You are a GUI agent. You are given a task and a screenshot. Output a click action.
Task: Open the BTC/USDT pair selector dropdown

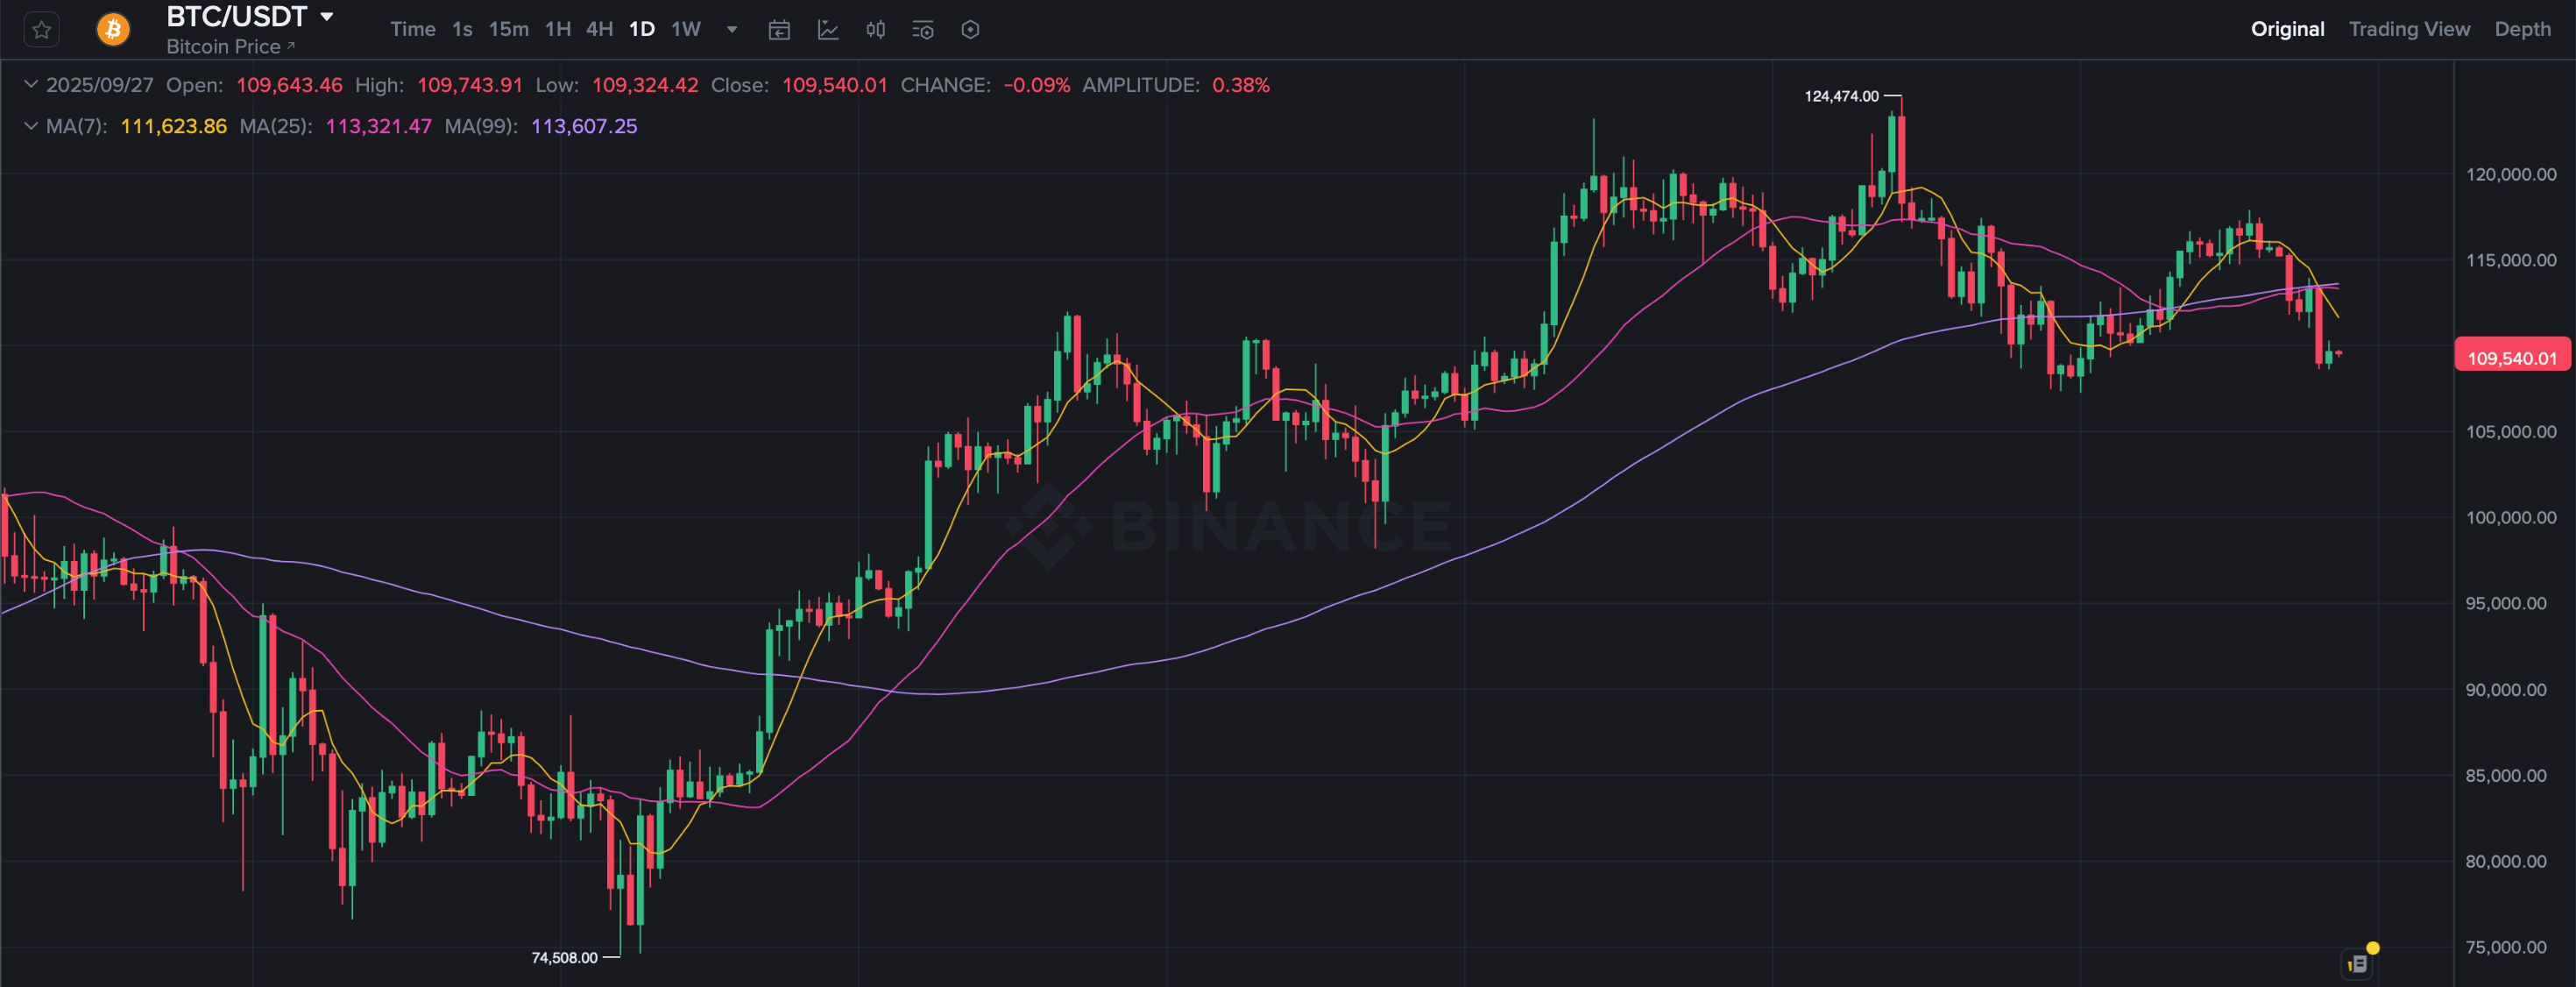point(326,17)
